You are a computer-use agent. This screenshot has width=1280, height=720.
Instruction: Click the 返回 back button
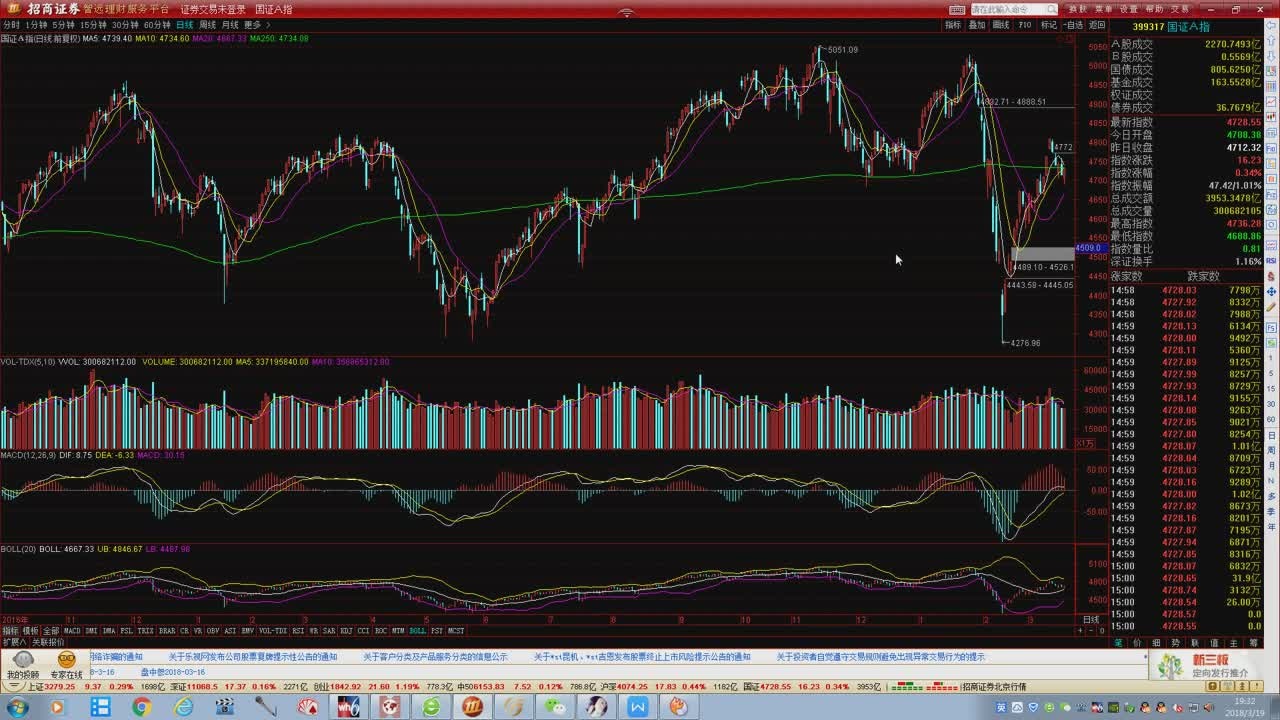pyautogui.click(x=1097, y=25)
